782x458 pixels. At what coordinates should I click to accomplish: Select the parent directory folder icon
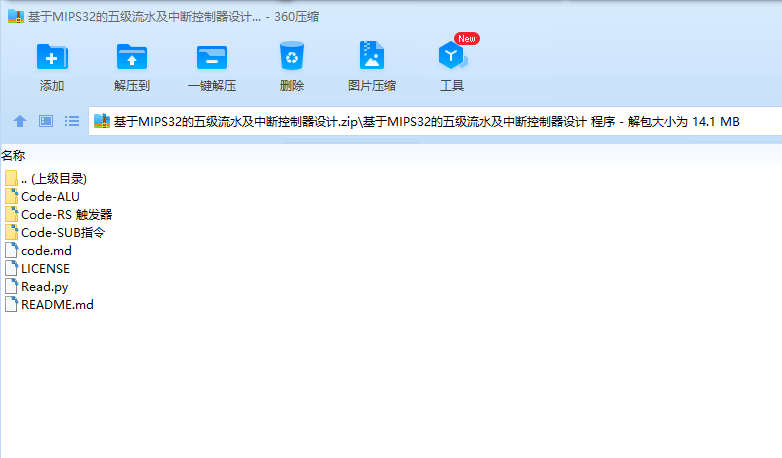point(11,178)
